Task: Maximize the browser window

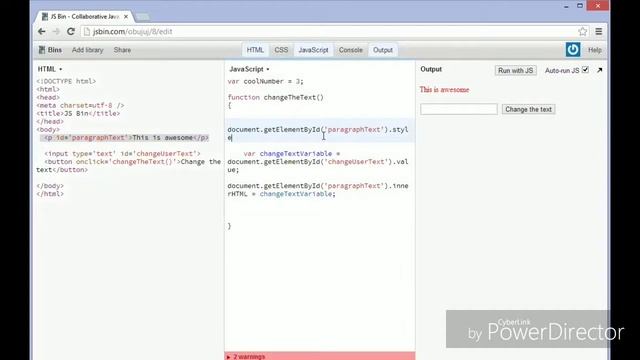Action: tap(580, 6)
